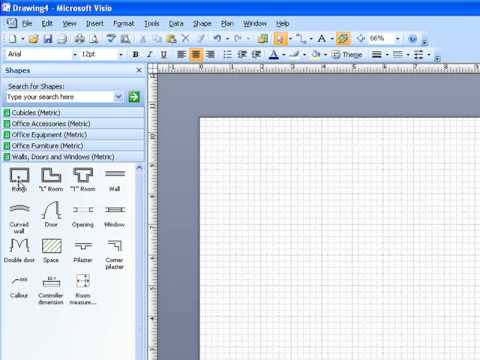This screenshot has height=360, width=480.
Task: Decrease the text indent
Action: pyautogui.click(x=242, y=54)
